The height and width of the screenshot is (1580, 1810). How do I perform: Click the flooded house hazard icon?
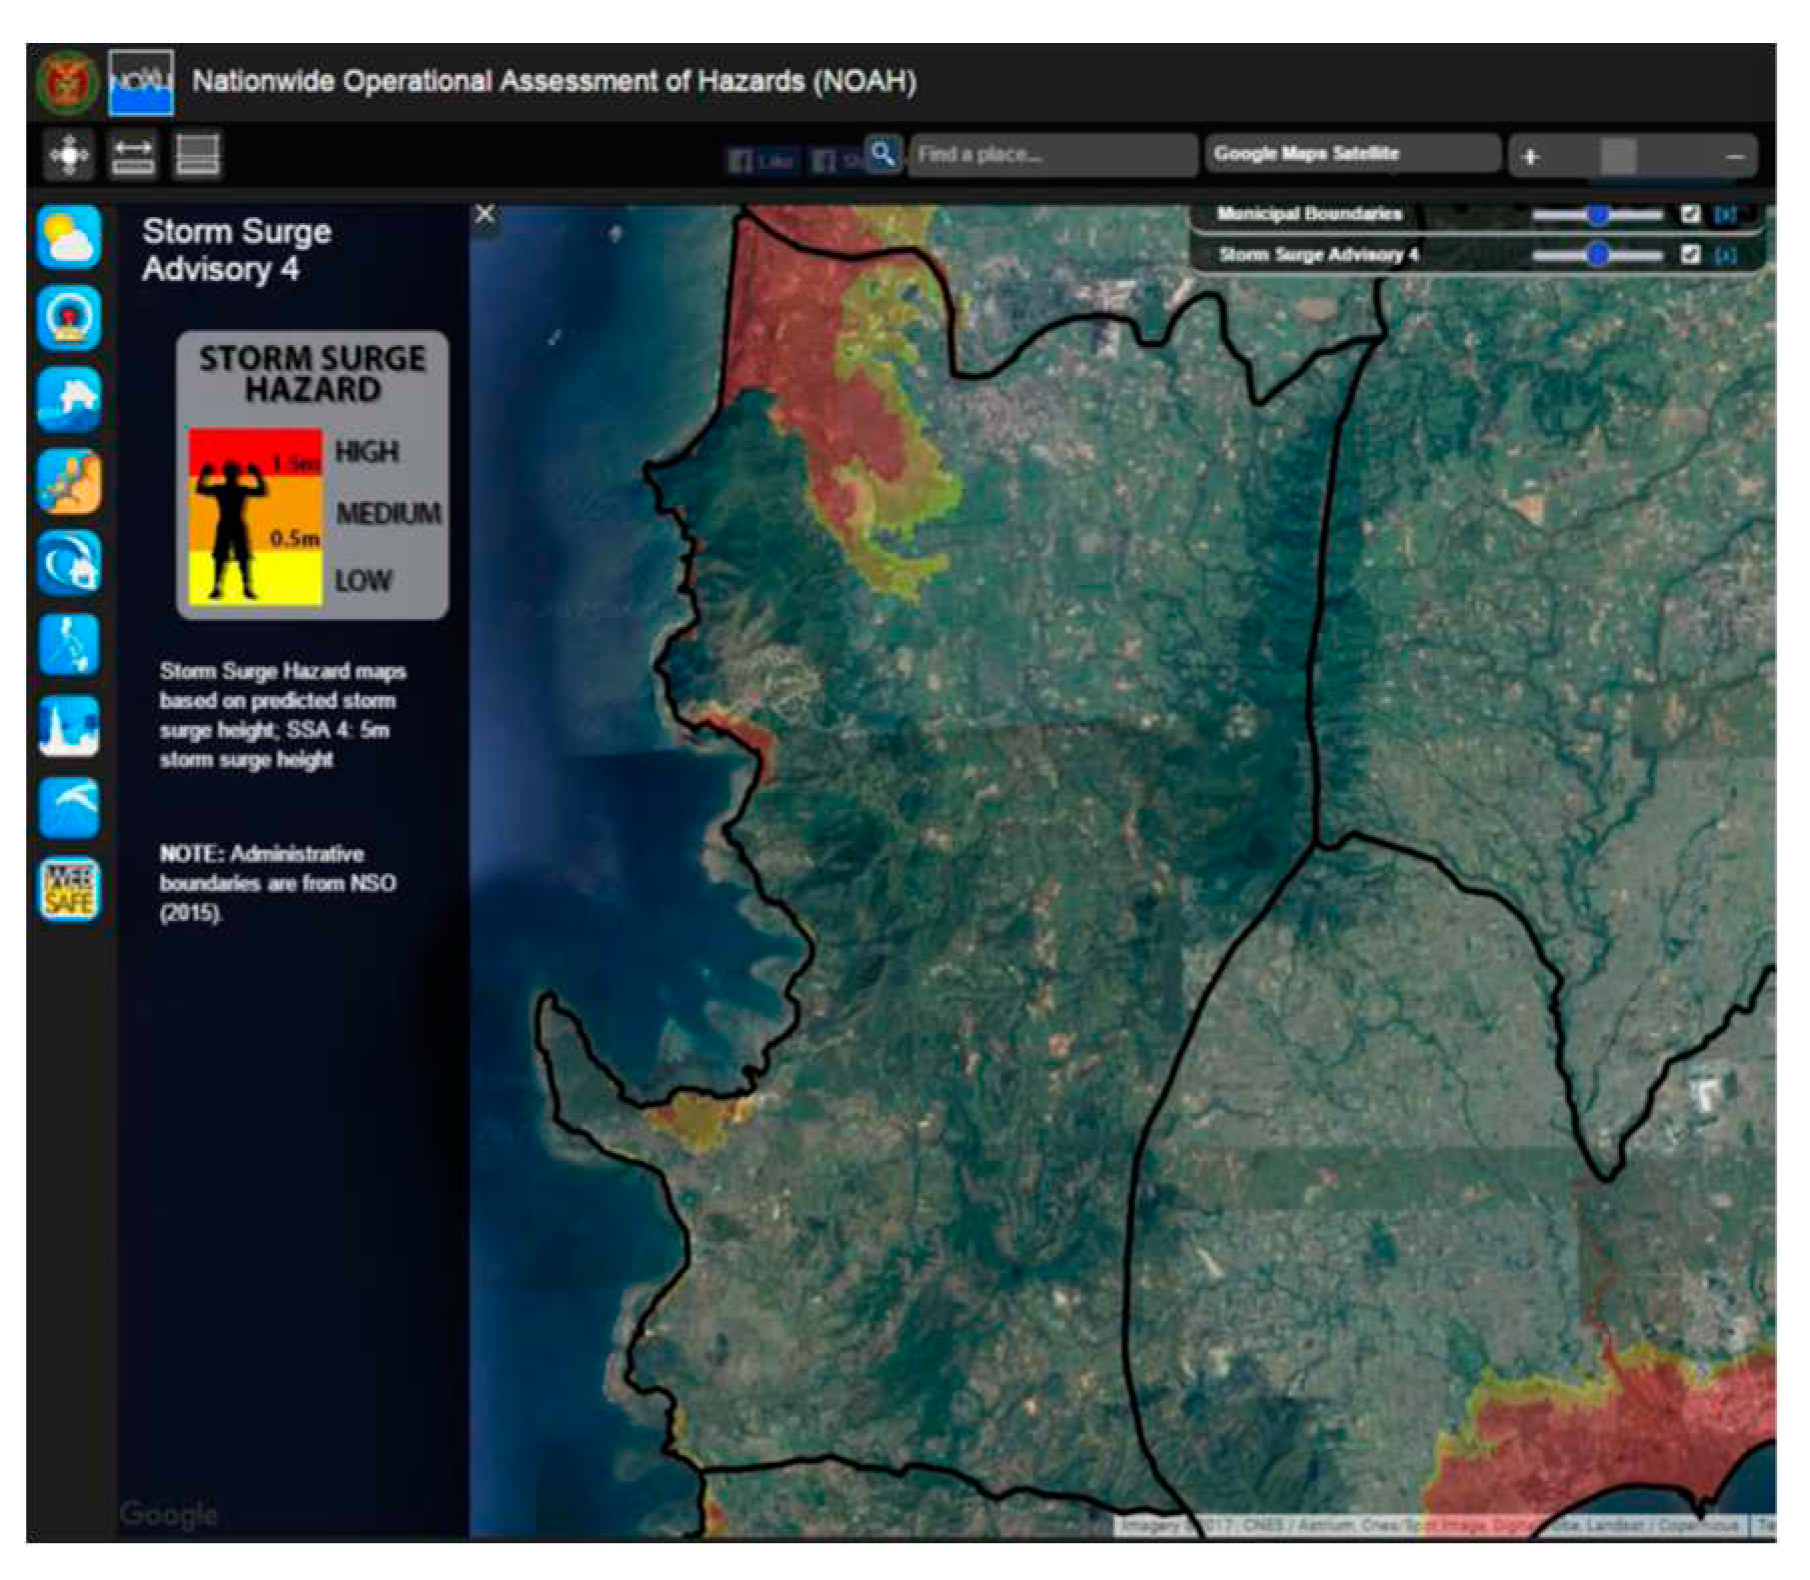coord(69,400)
